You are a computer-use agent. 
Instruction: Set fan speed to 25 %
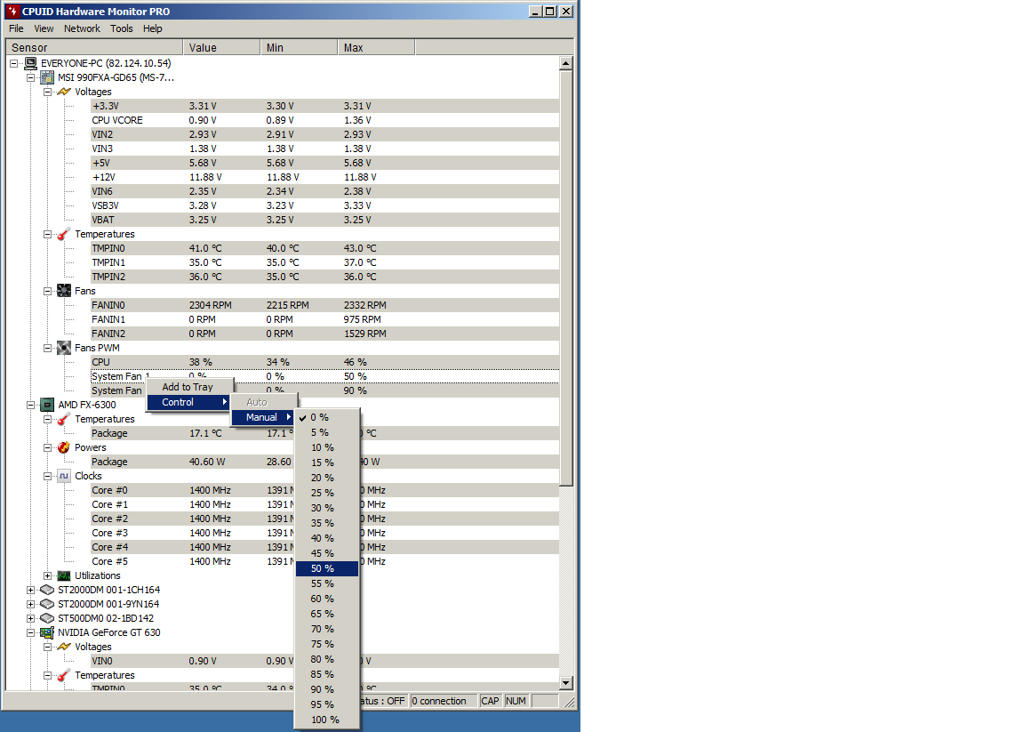point(327,493)
